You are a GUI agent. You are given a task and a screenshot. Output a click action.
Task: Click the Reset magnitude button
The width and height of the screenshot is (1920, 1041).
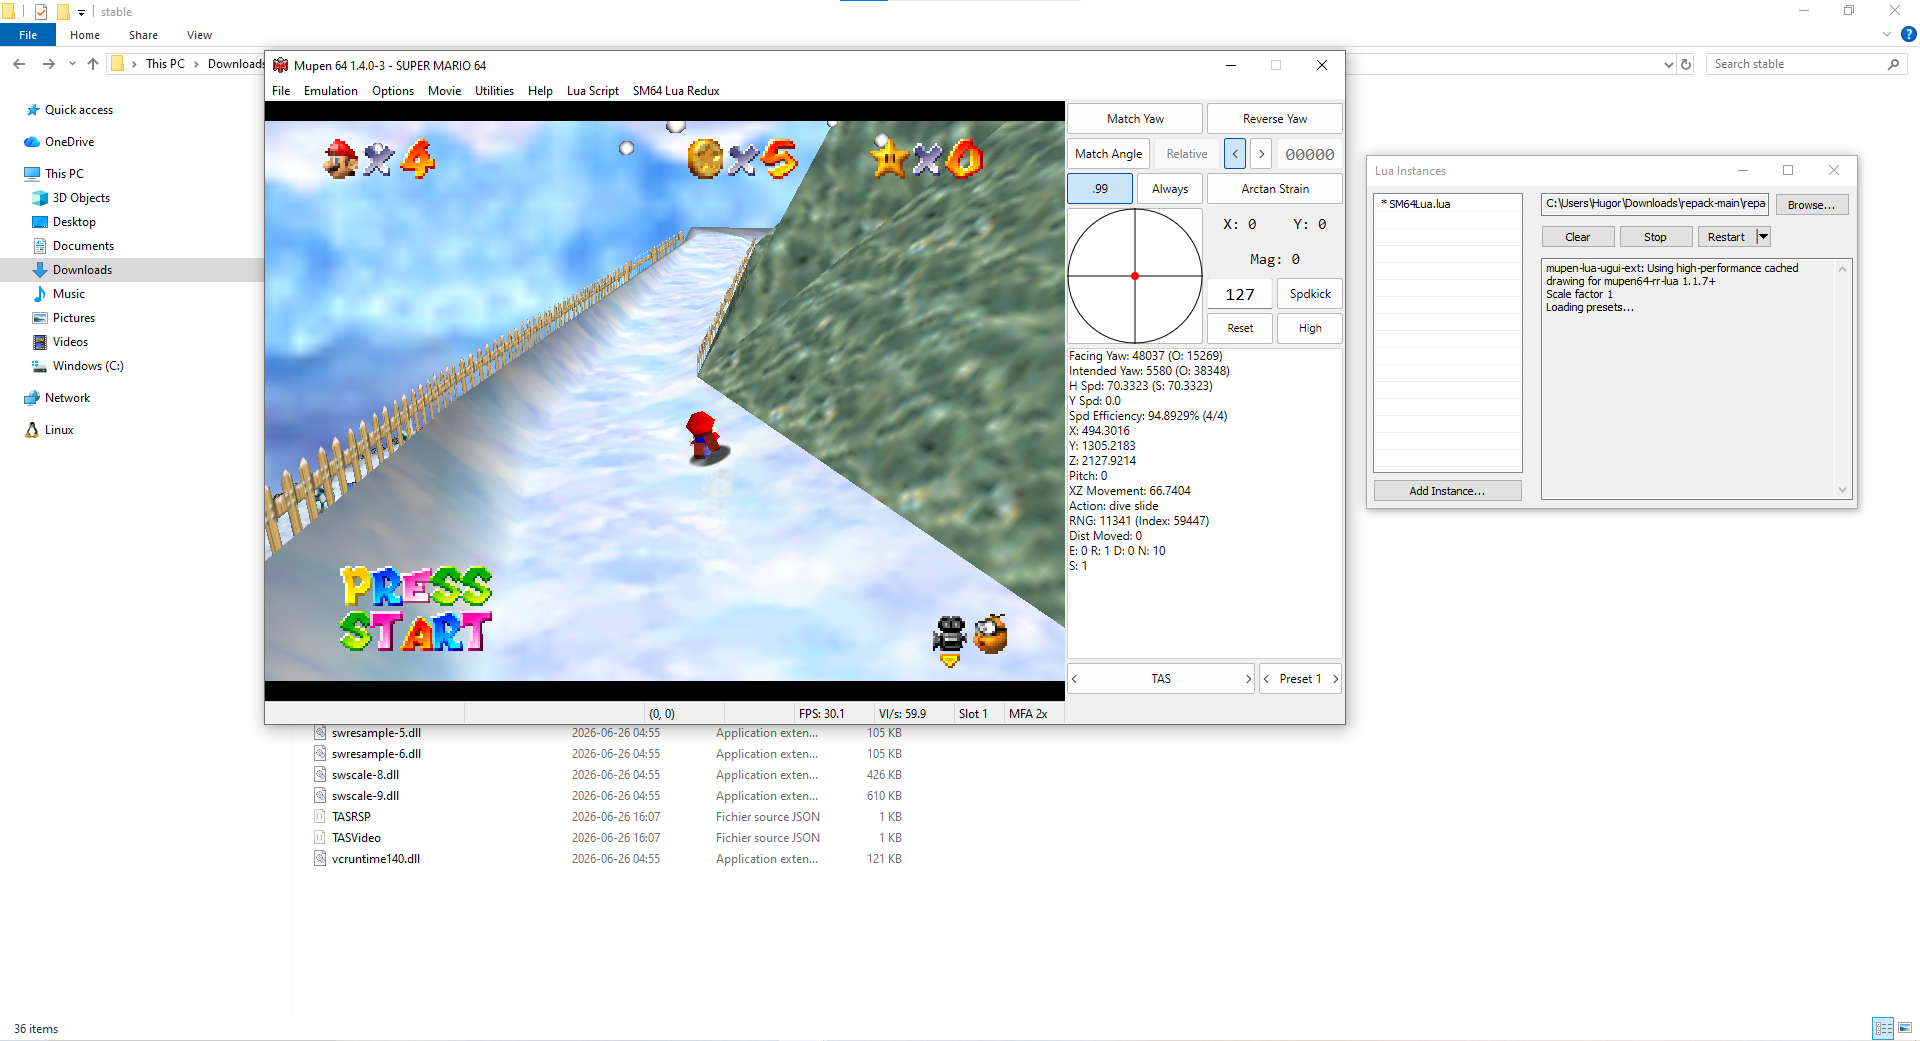pyautogui.click(x=1240, y=328)
